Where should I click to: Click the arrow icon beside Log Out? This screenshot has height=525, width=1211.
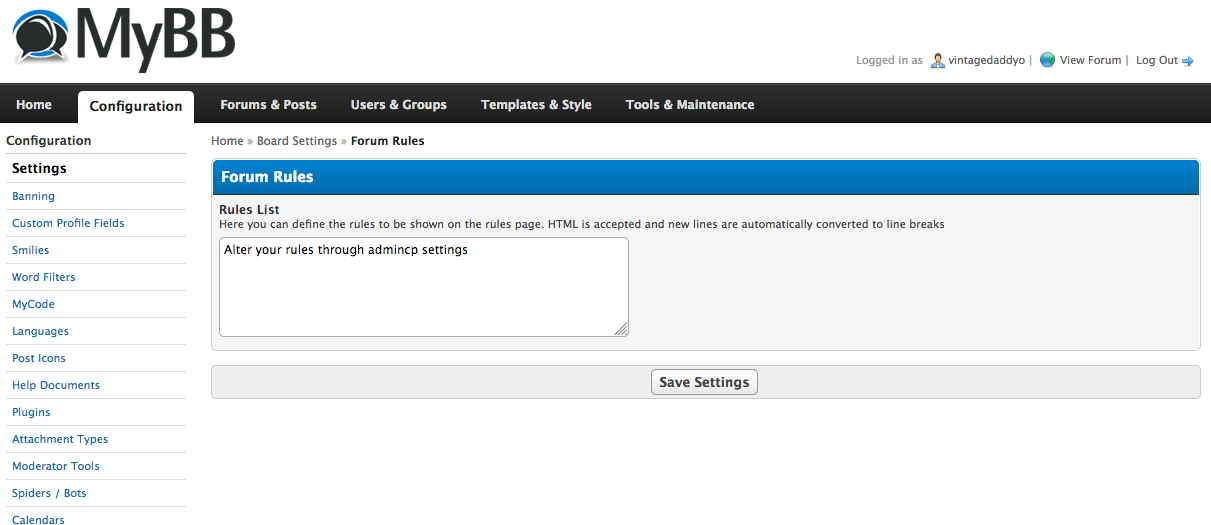[x=1188, y=61]
